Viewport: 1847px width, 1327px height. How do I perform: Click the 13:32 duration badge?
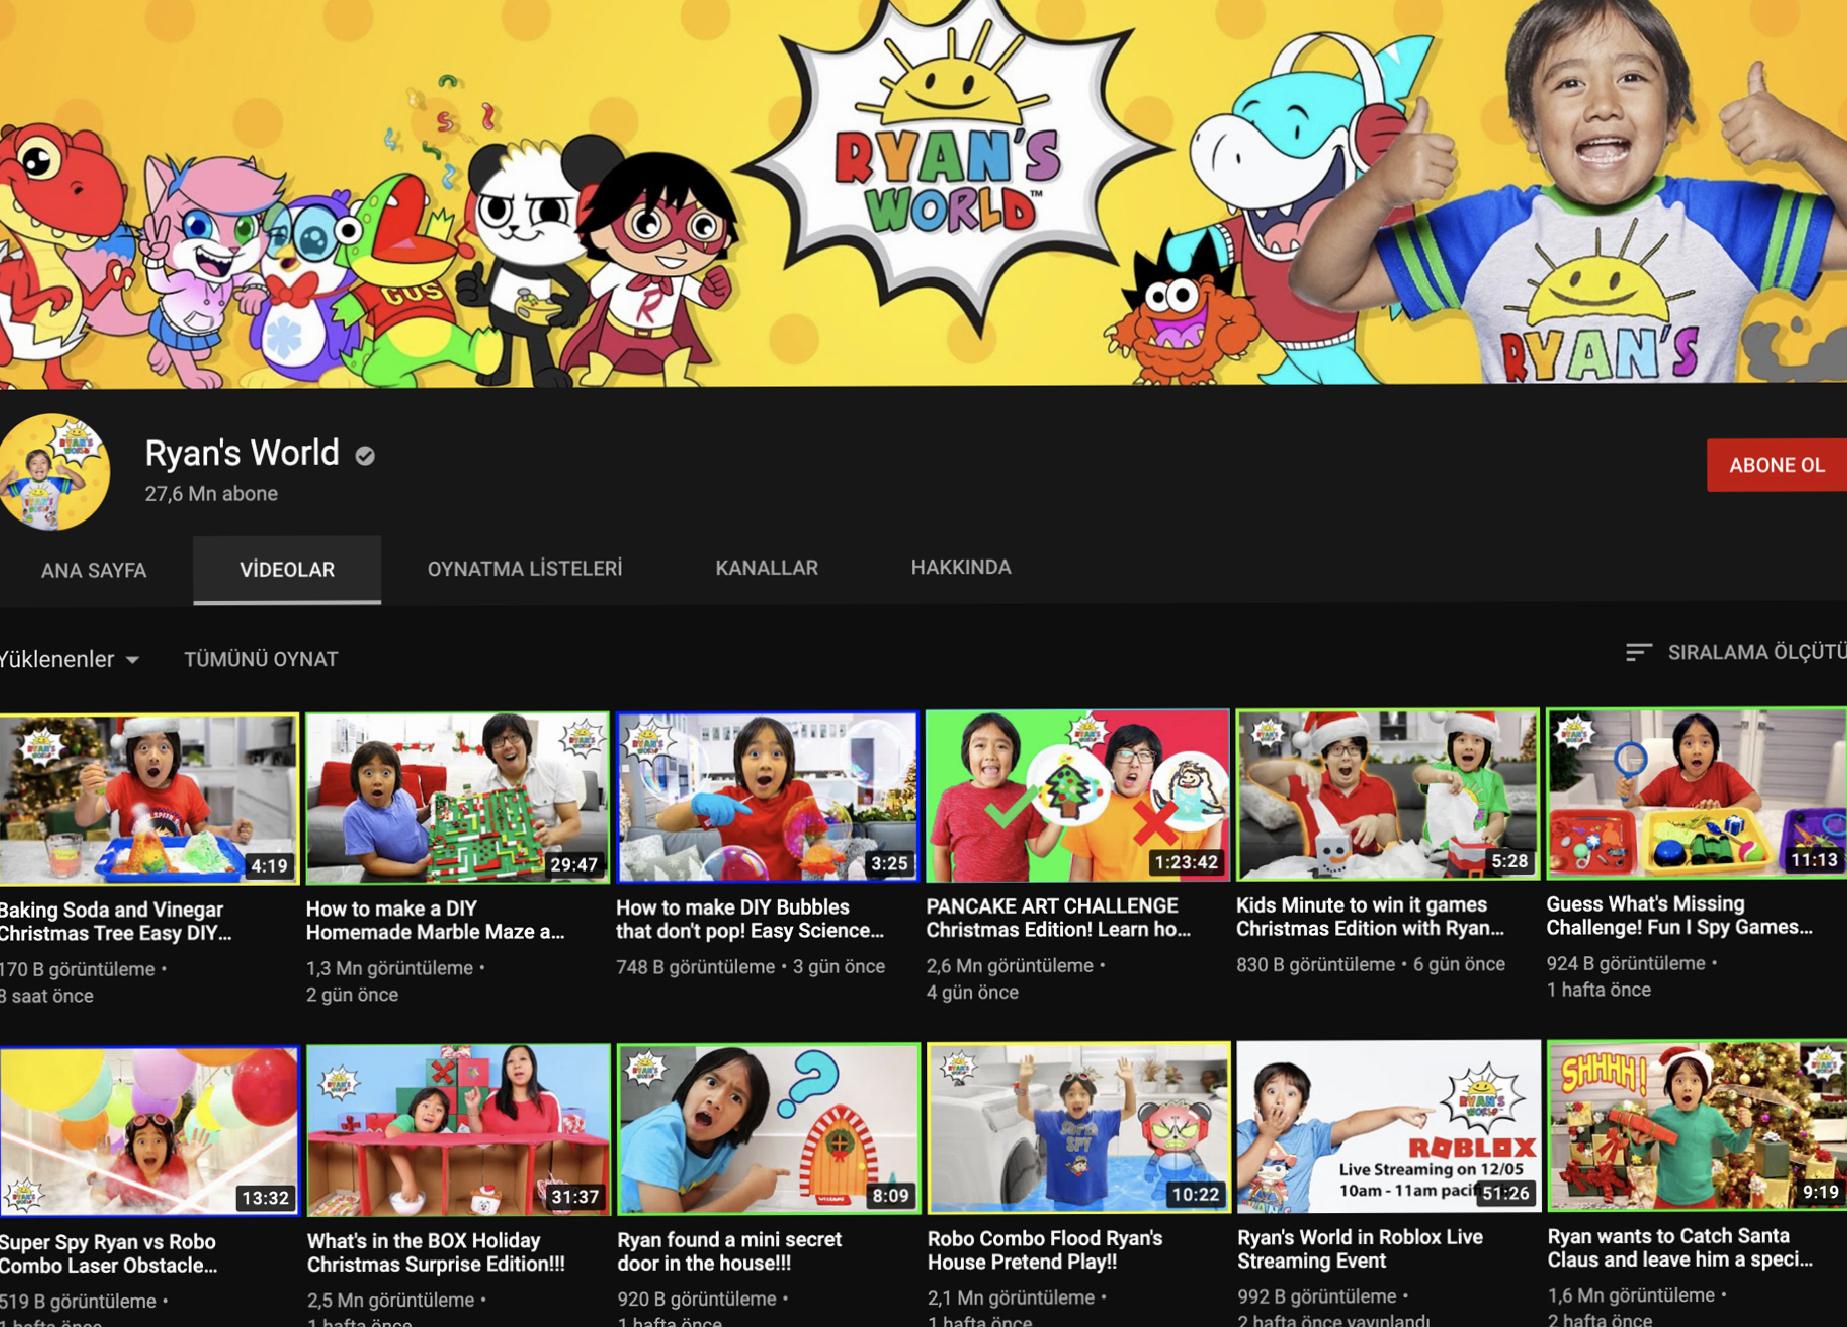click(x=265, y=1198)
